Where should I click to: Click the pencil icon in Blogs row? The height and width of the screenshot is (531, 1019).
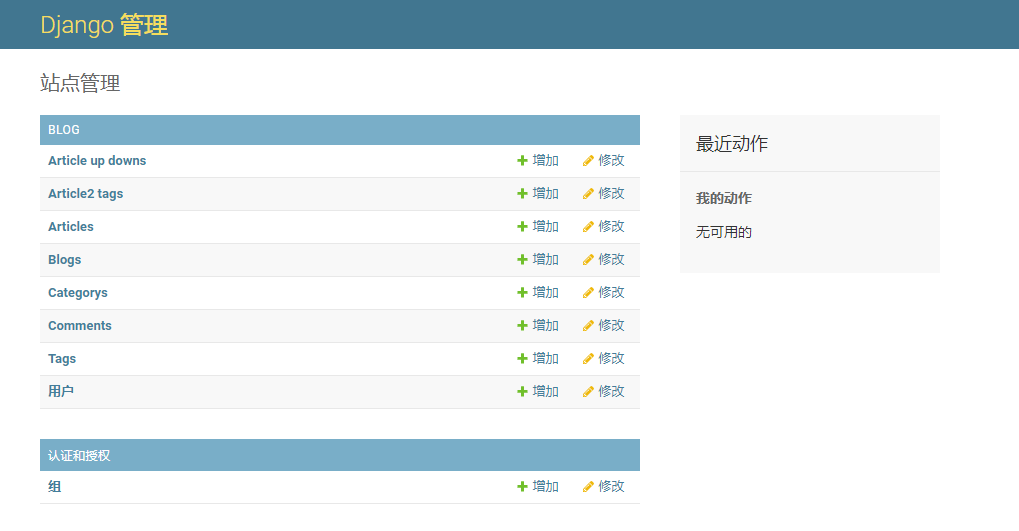[x=588, y=259]
